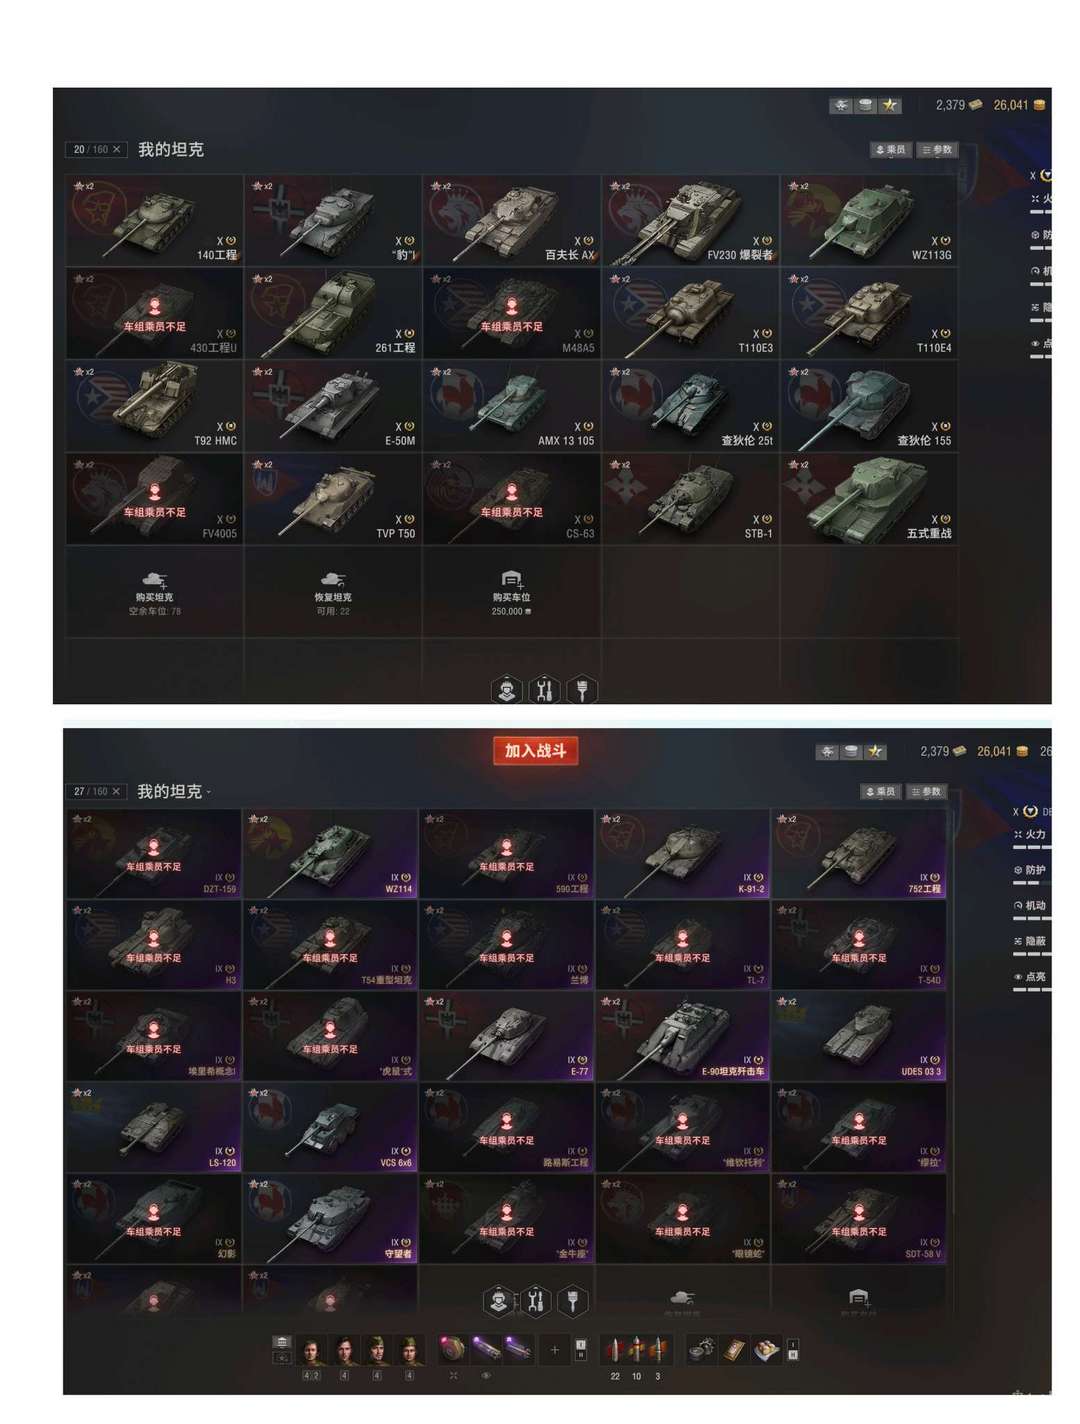Viewport: 1080px width, 1424px height.
Task: Toggle the 参数 parameters view in upper panel
Action: [938, 149]
